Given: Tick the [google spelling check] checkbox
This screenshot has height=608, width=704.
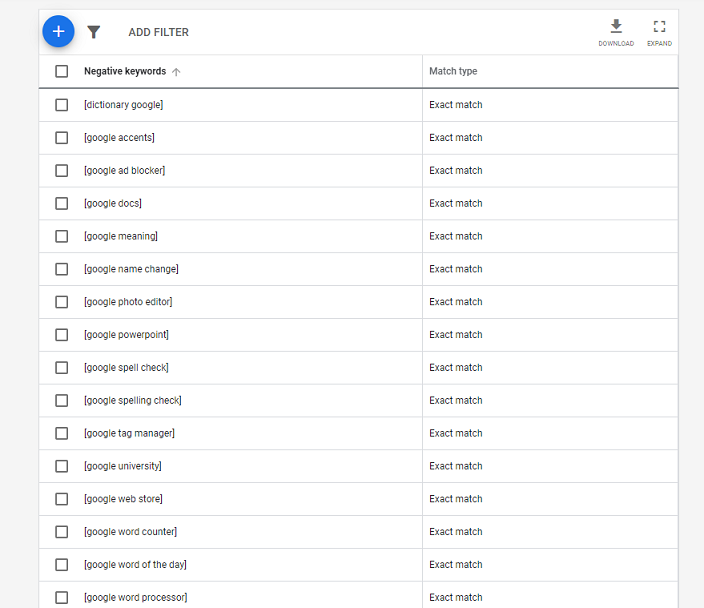Looking at the screenshot, I should (x=62, y=401).
